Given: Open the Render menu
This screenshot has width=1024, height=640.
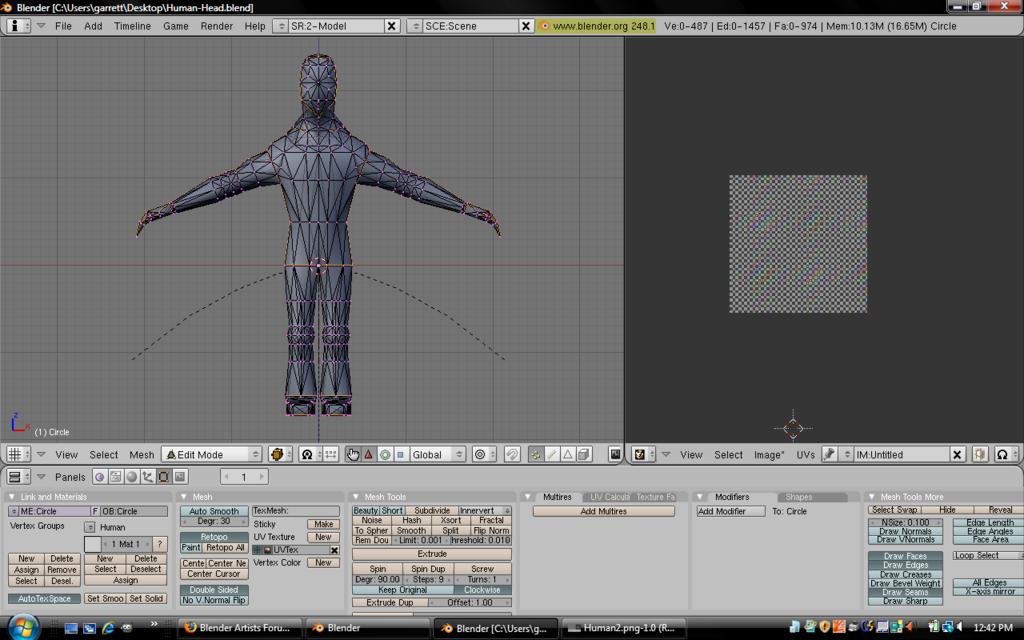Looking at the screenshot, I should (217, 26).
